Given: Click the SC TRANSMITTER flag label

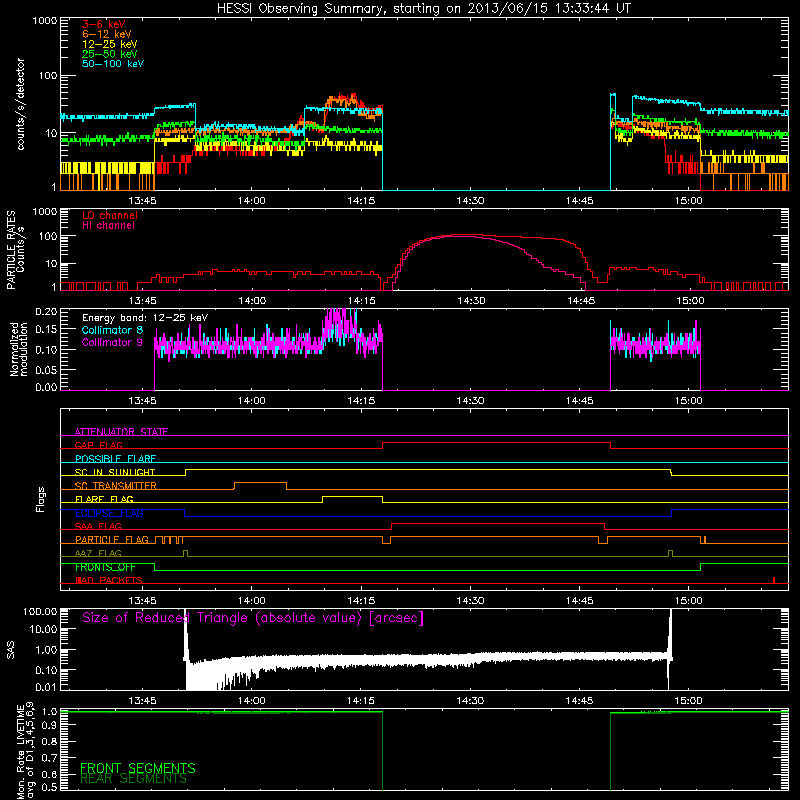Looking at the screenshot, I should [116, 485].
